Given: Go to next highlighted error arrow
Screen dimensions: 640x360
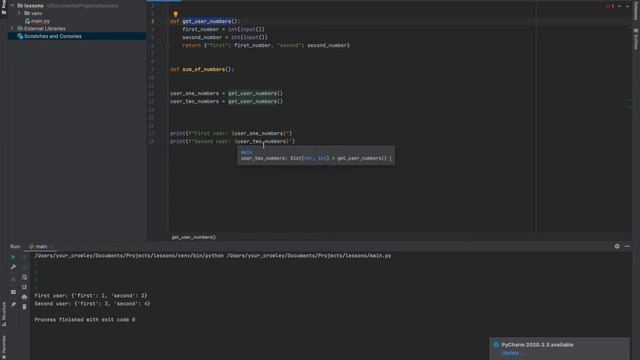Looking at the screenshot, I should (627, 6).
